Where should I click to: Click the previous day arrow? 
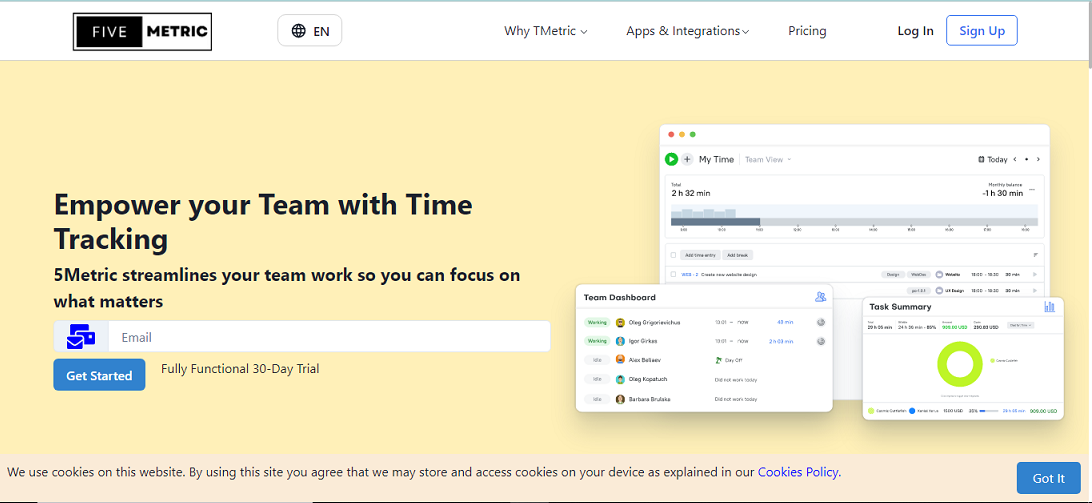point(1015,159)
